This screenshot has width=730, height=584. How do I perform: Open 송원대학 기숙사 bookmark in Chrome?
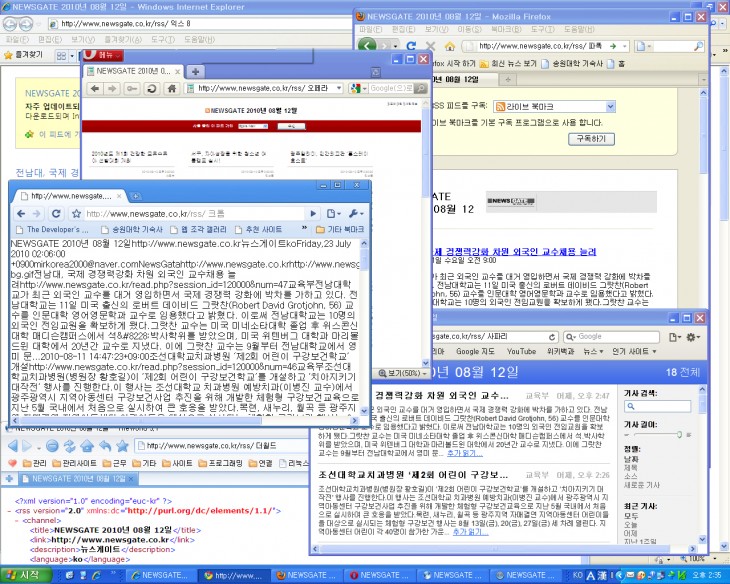pos(132,229)
